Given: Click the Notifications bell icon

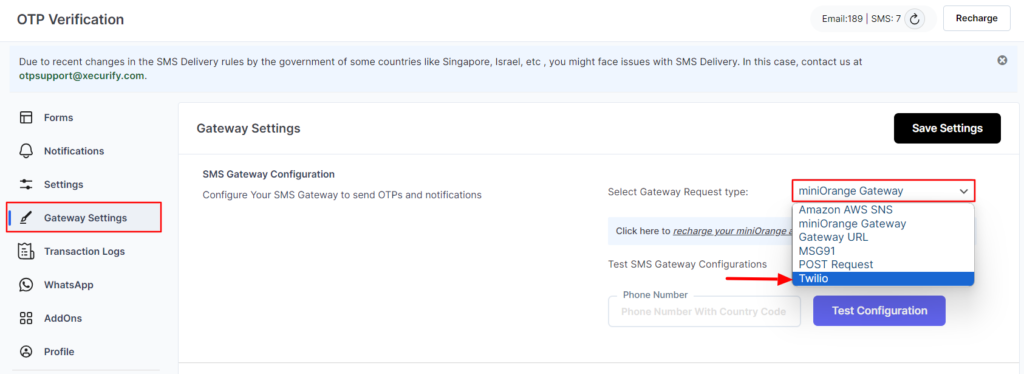Looking at the screenshot, I should pos(26,151).
